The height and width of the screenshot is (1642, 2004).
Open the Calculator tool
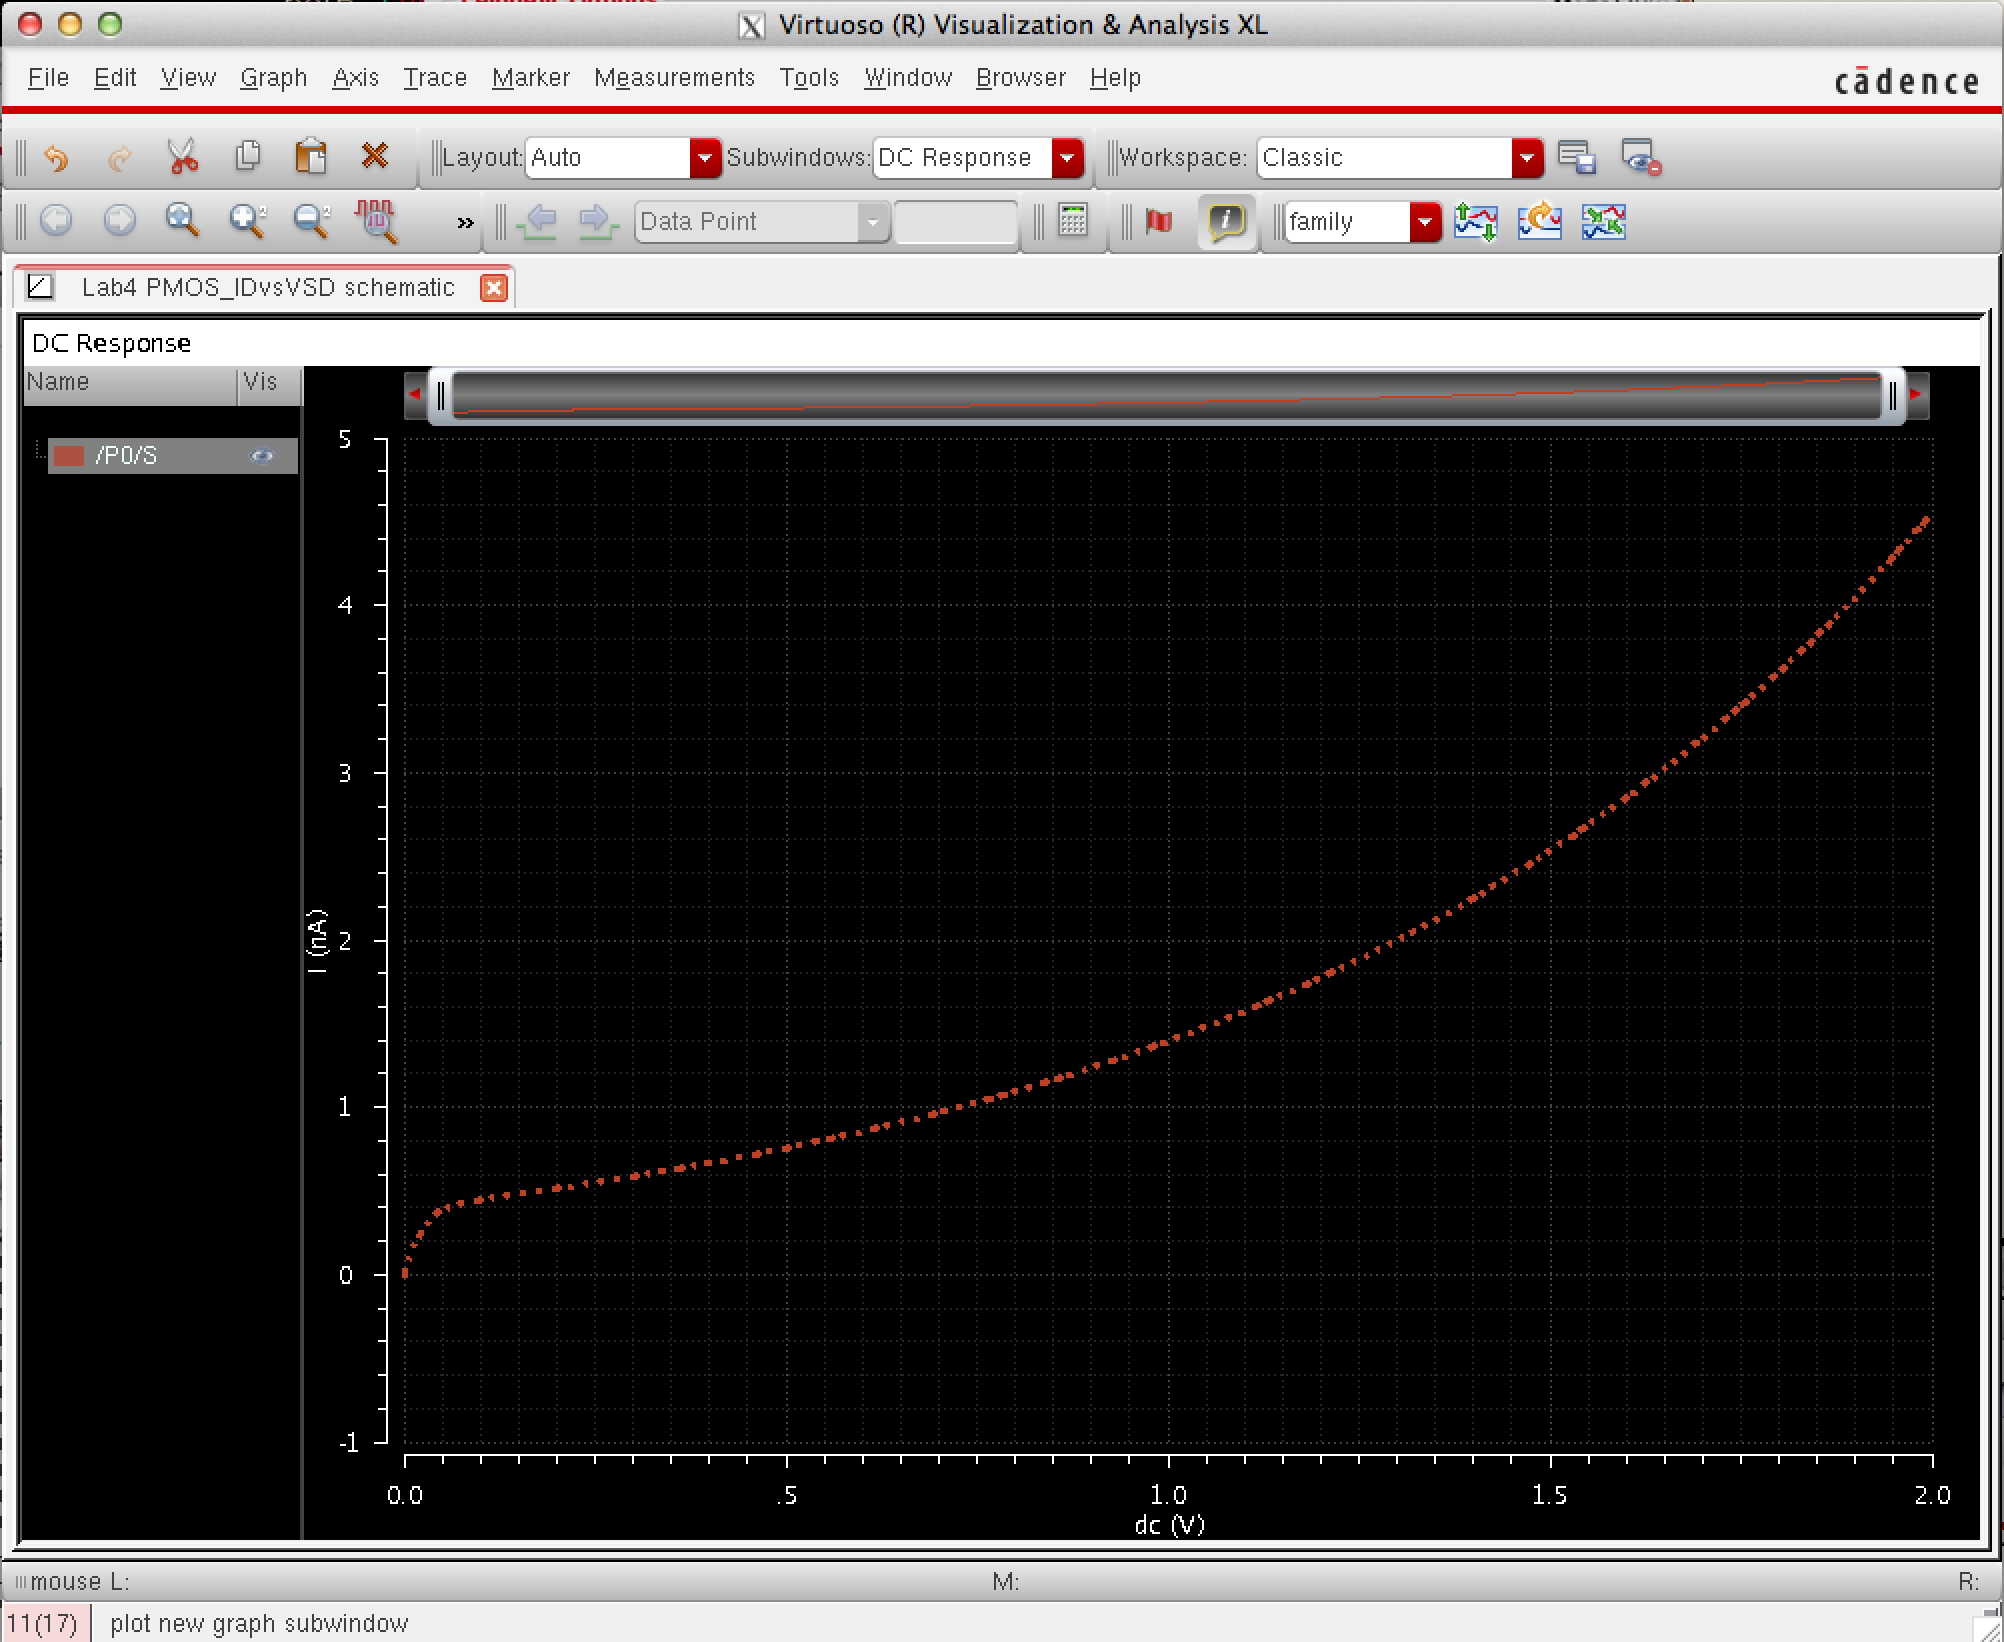click(1073, 220)
